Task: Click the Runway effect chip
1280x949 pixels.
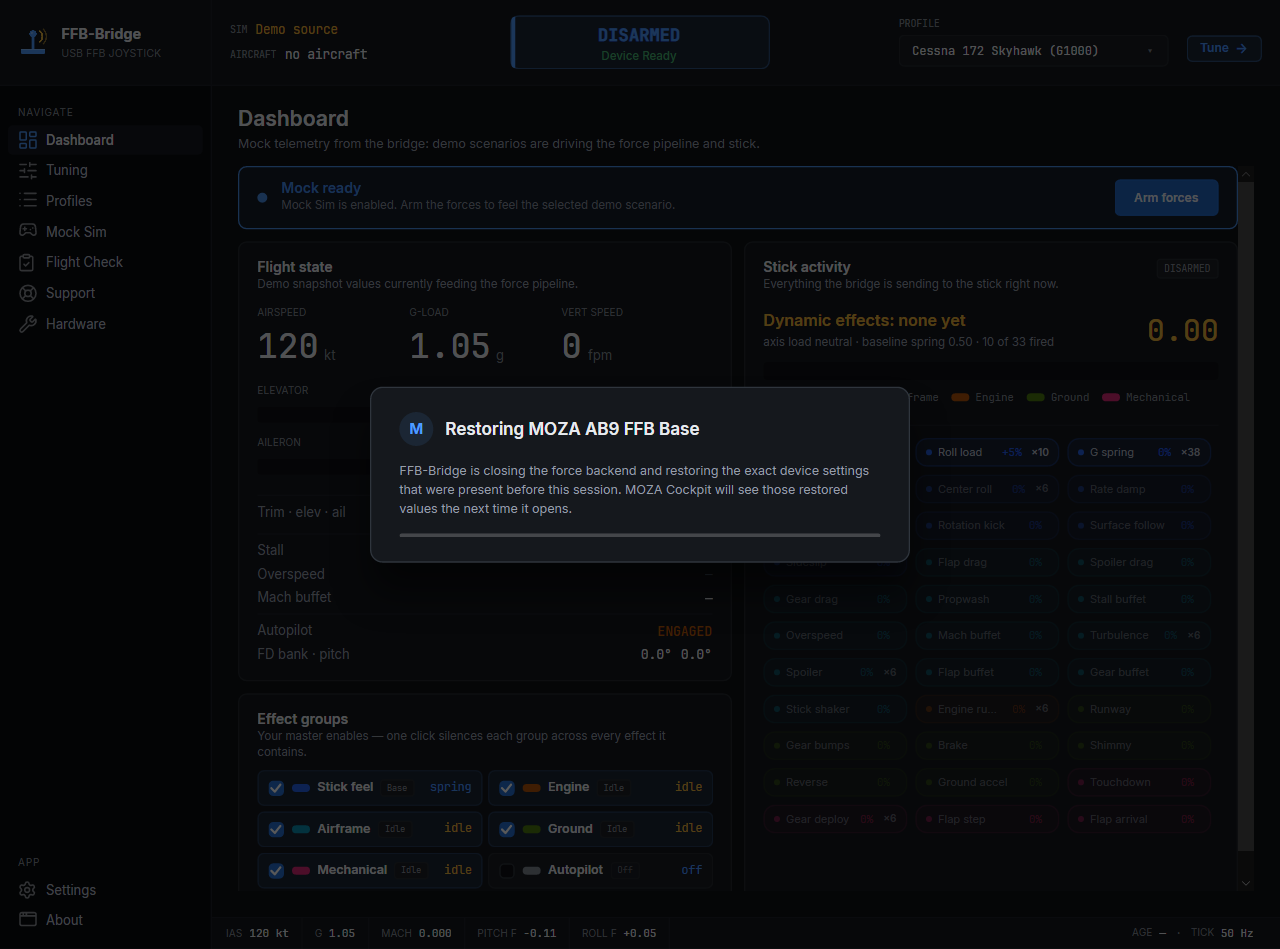Action: [1139, 709]
